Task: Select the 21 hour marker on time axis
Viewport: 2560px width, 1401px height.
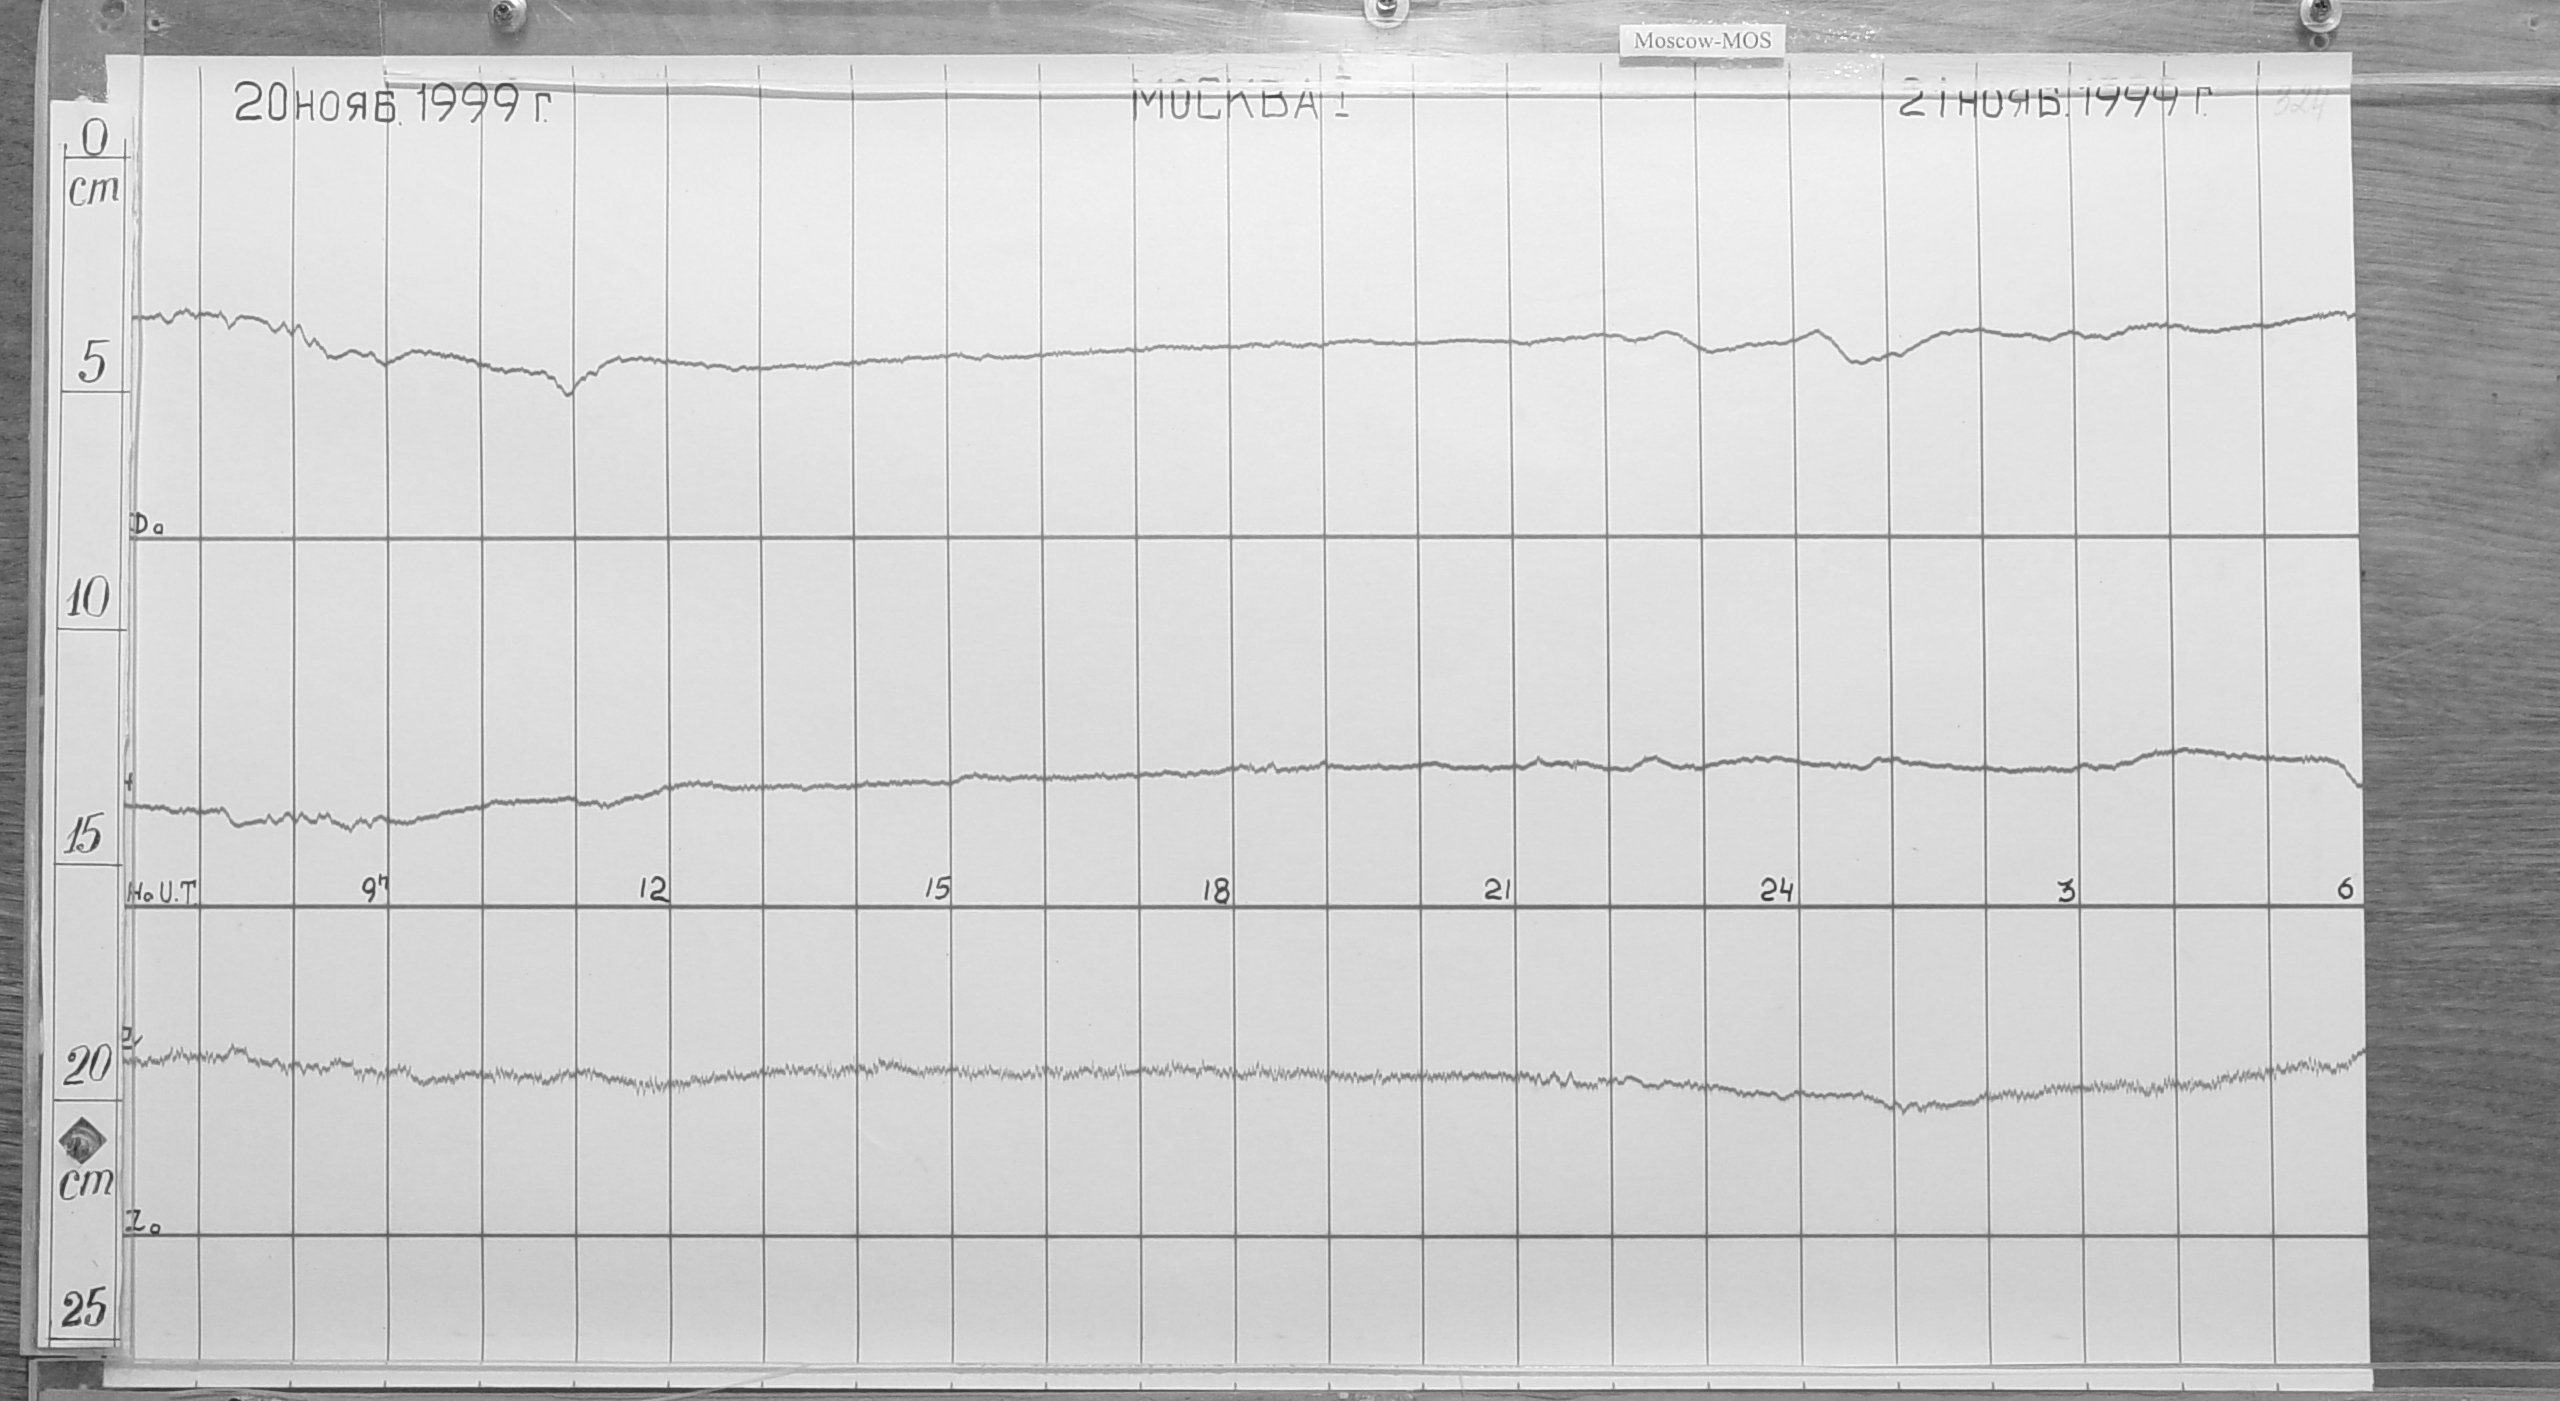Action: coord(1497,891)
